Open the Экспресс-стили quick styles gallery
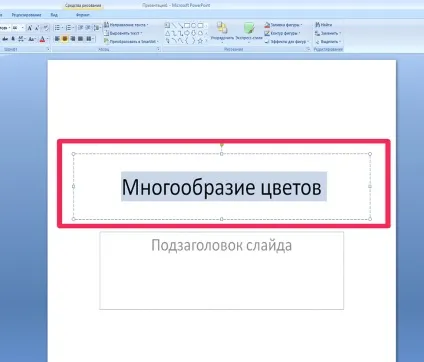Viewport: 424px width, 362px height. coord(249,33)
